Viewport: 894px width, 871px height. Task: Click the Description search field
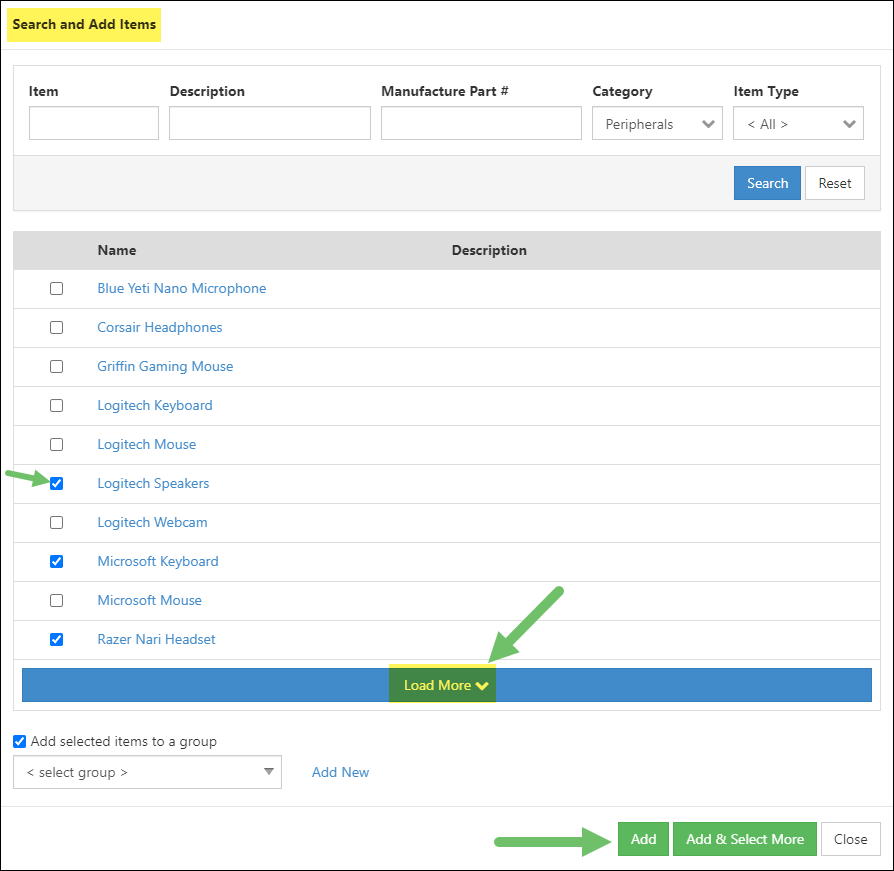pos(270,123)
